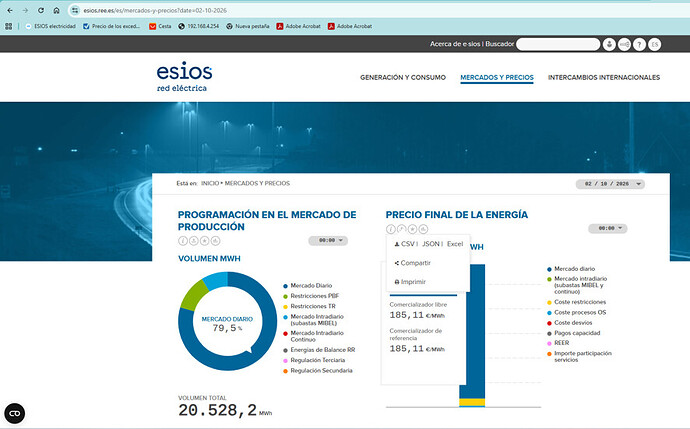Image resolution: width=690 pixels, height=429 pixels.
Task: Focus the browser address bar URL
Action: (x=155, y=10)
